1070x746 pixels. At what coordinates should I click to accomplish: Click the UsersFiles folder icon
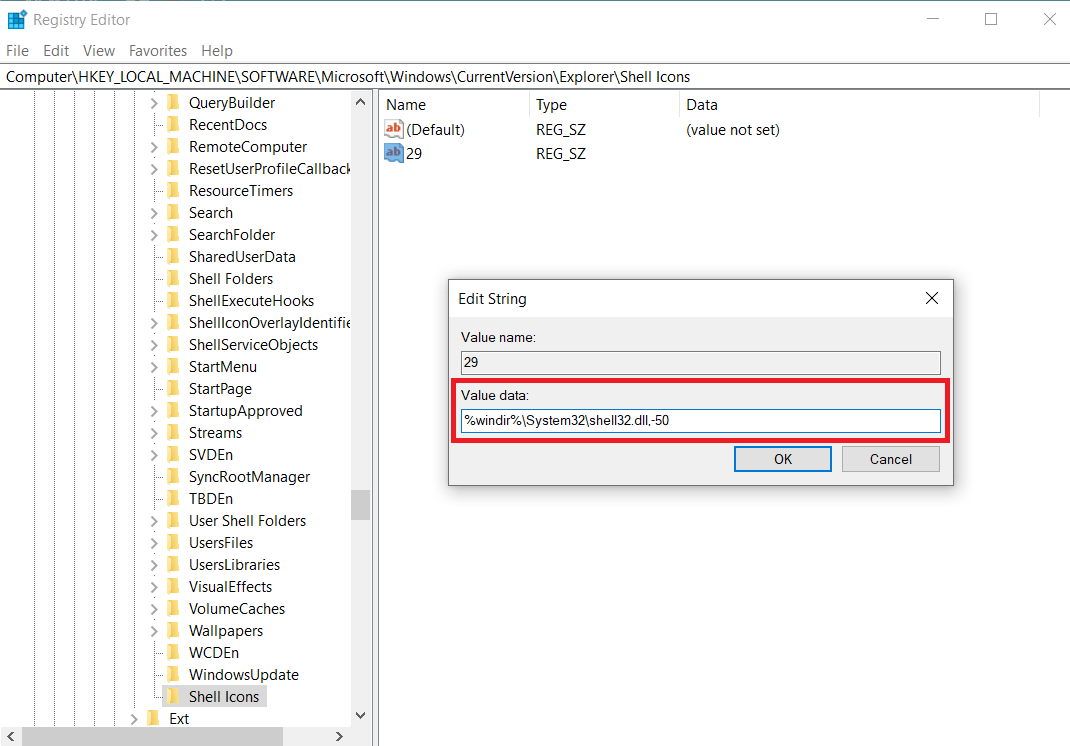coord(173,543)
